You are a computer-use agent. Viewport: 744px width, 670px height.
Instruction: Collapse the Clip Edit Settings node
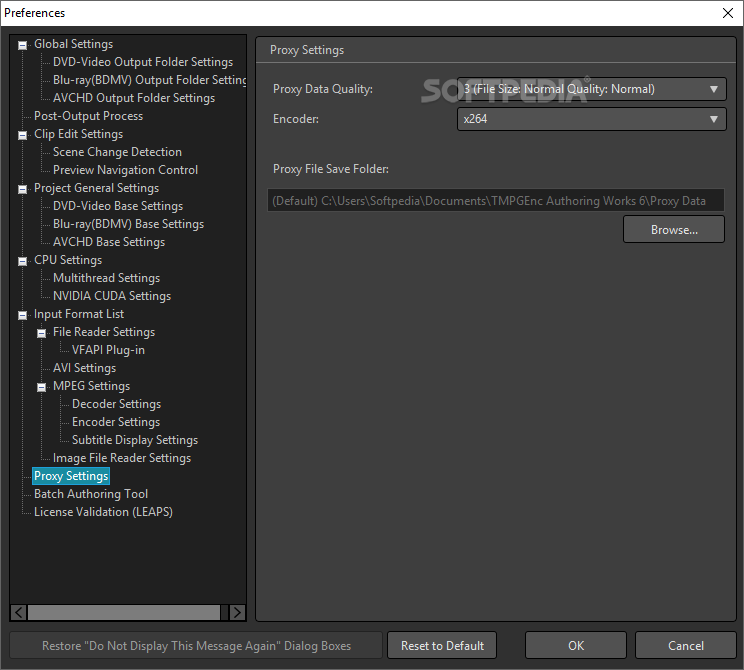pyautogui.click(x=22, y=135)
